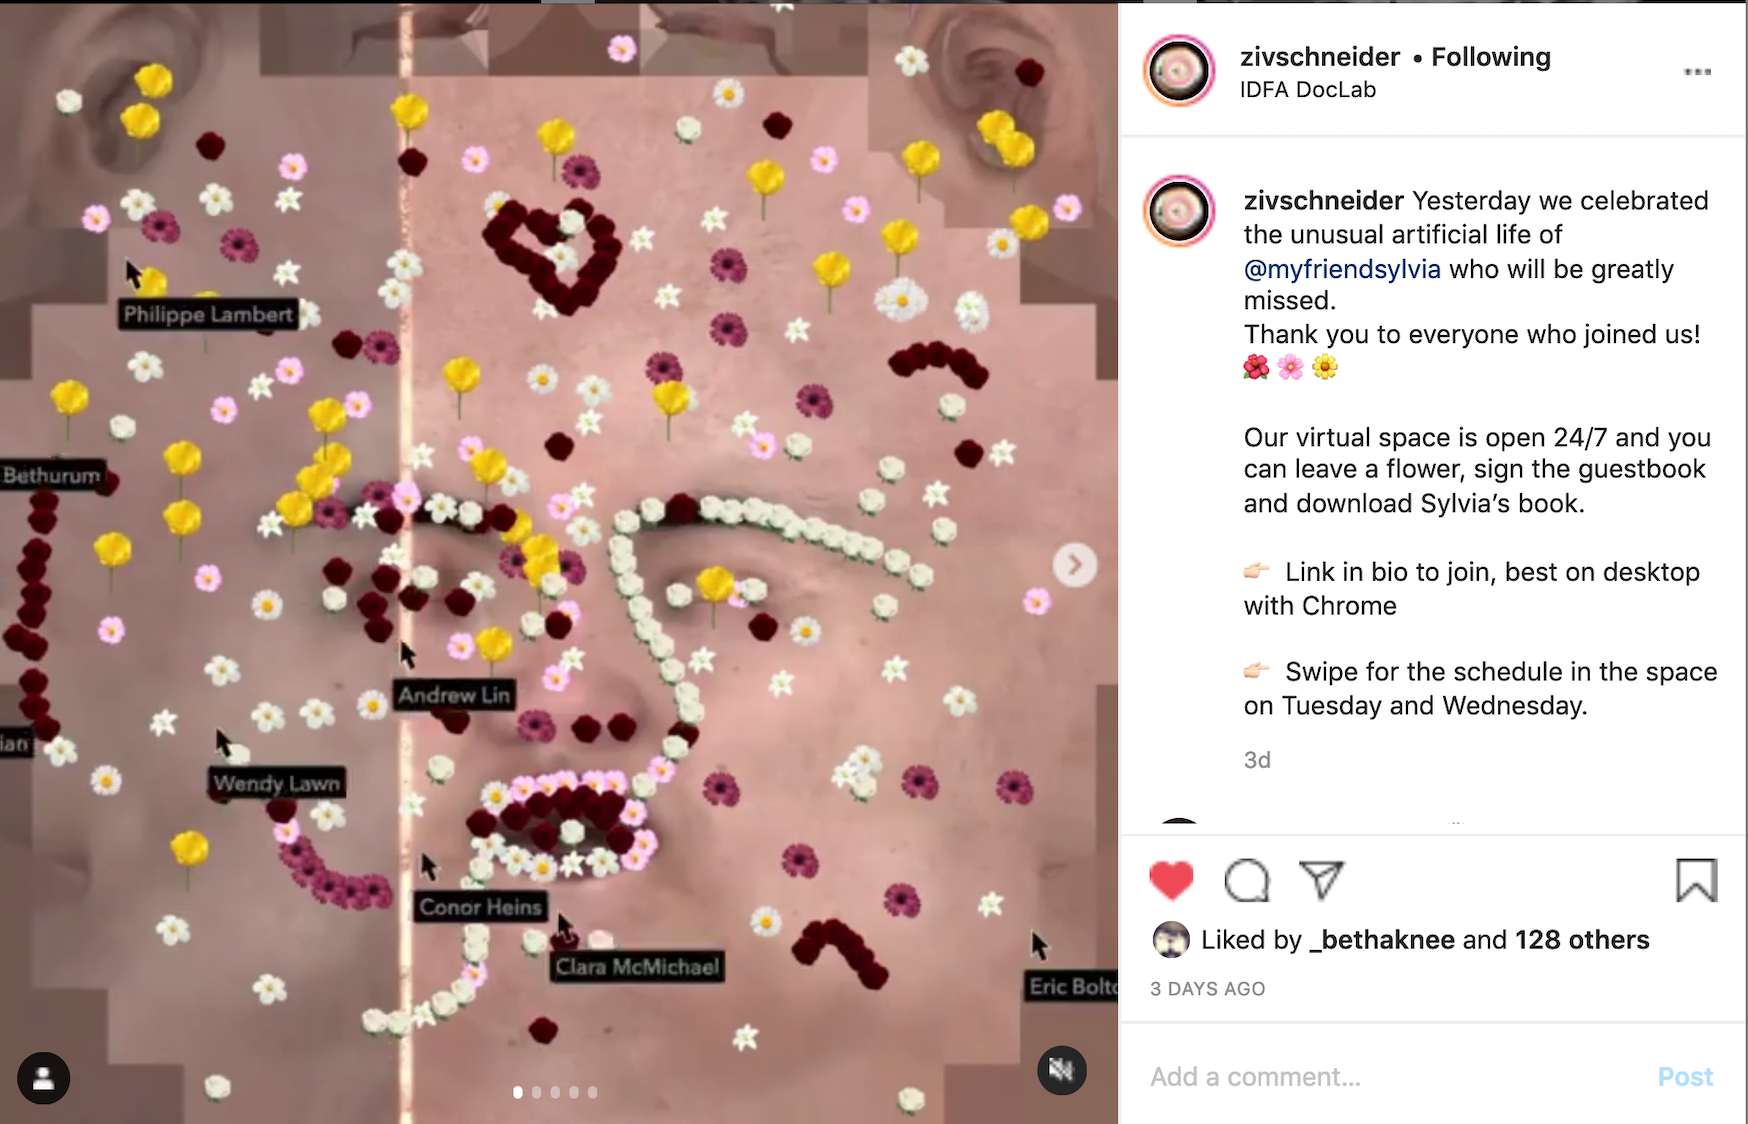The width and height of the screenshot is (1748, 1124).
Task: Jump to second carousel slide dot
Action: click(x=537, y=1092)
